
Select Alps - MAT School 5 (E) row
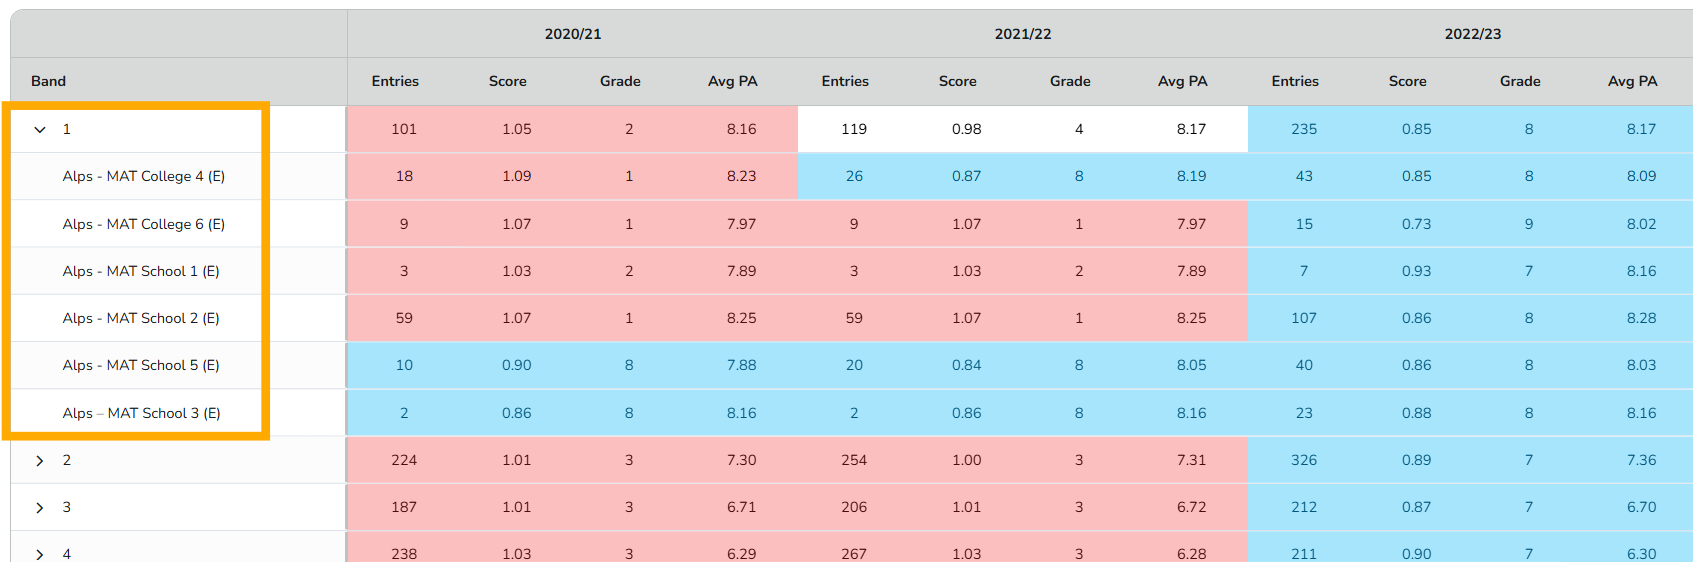point(141,365)
